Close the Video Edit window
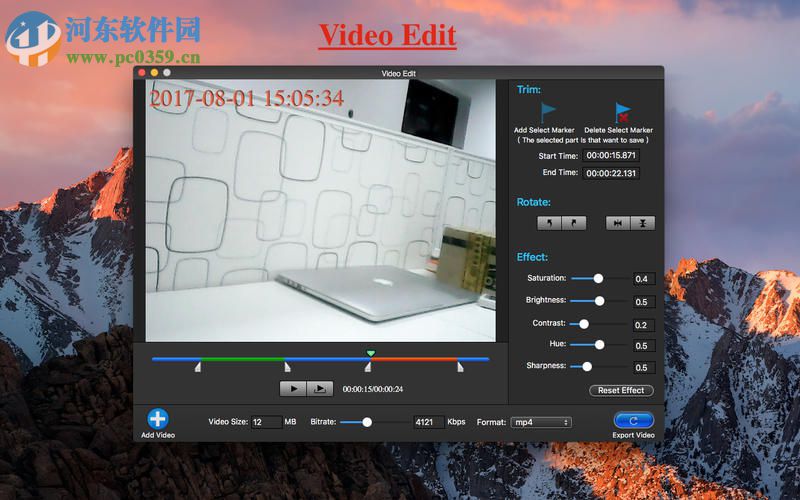 (x=142, y=73)
